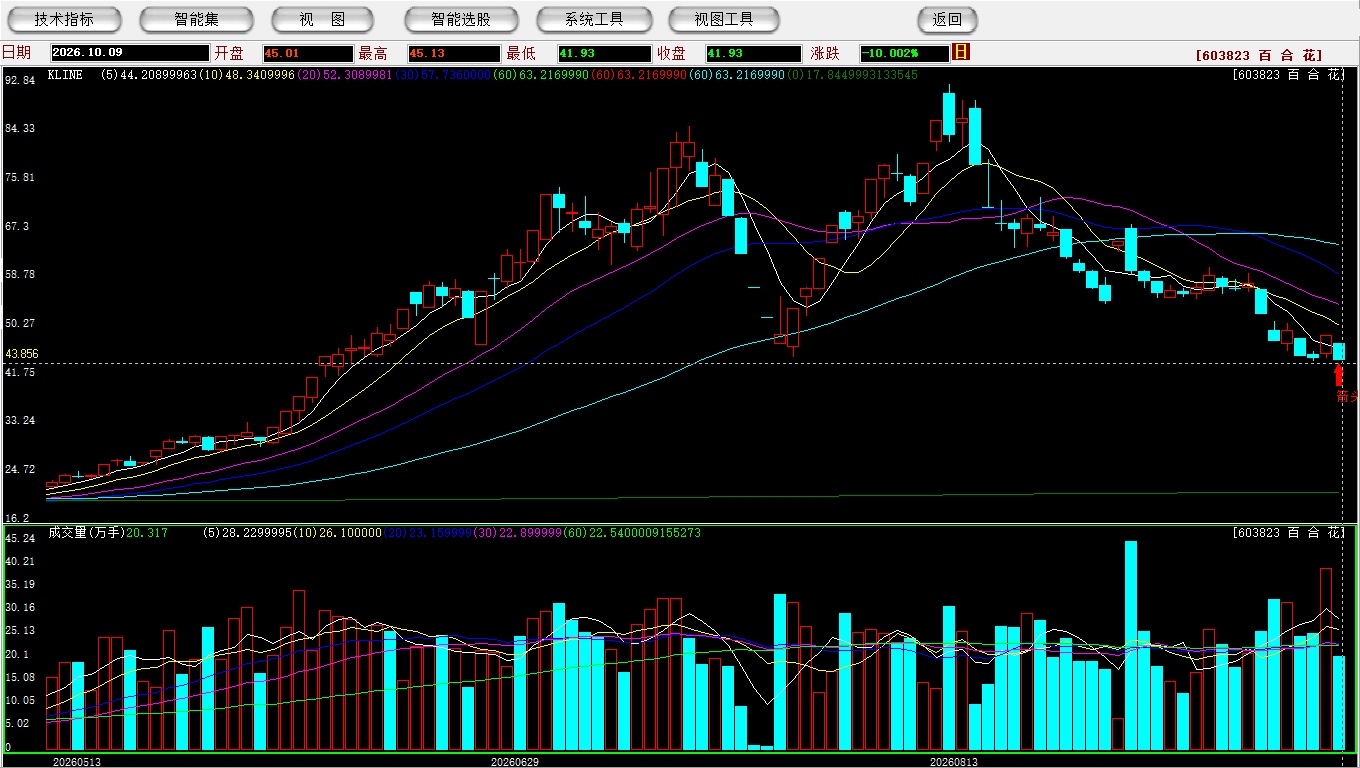Click the tallest cyan volume bar

click(x=1131, y=645)
